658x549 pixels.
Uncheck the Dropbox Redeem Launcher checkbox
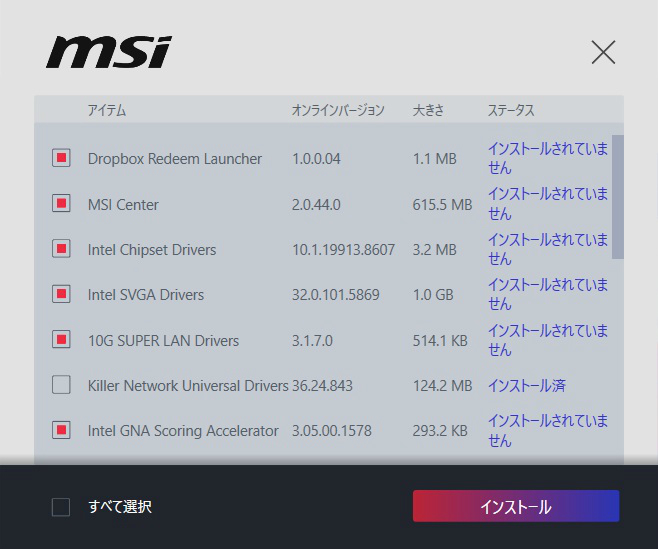[x=61, y=158]
